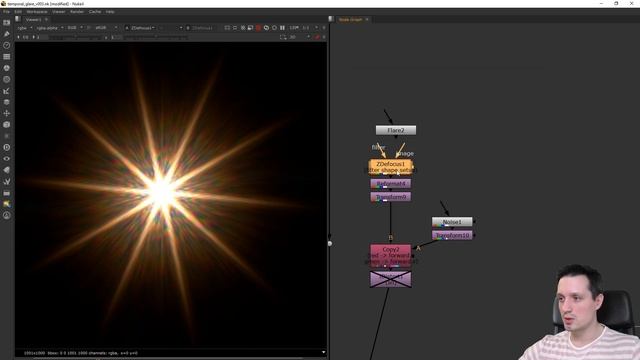
Task: Open the rgba channel set dropdown
Action: (24, 28)
